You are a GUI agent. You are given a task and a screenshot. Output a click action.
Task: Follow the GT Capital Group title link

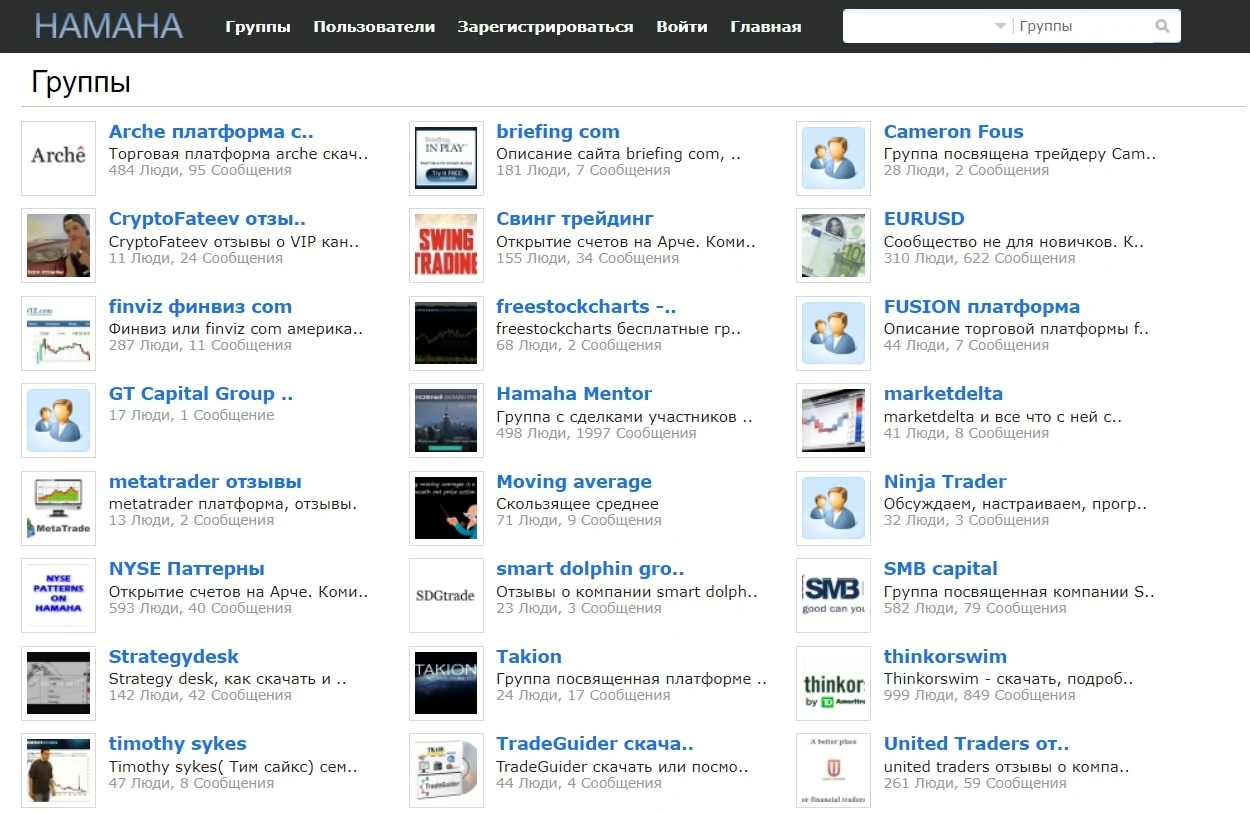click(x=201, y=393)
